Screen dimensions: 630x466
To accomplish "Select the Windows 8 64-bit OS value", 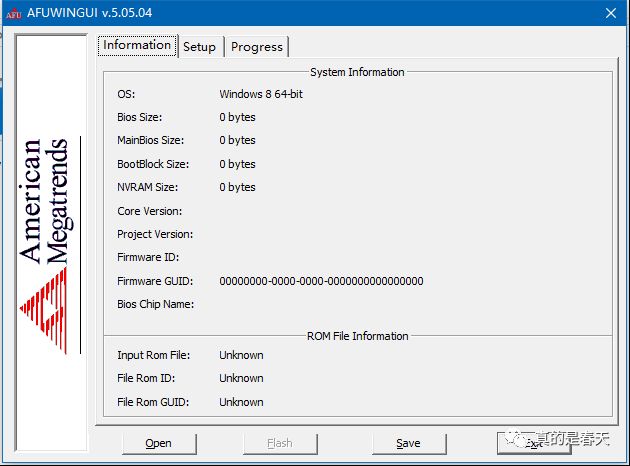I will [x=261, y=94].
